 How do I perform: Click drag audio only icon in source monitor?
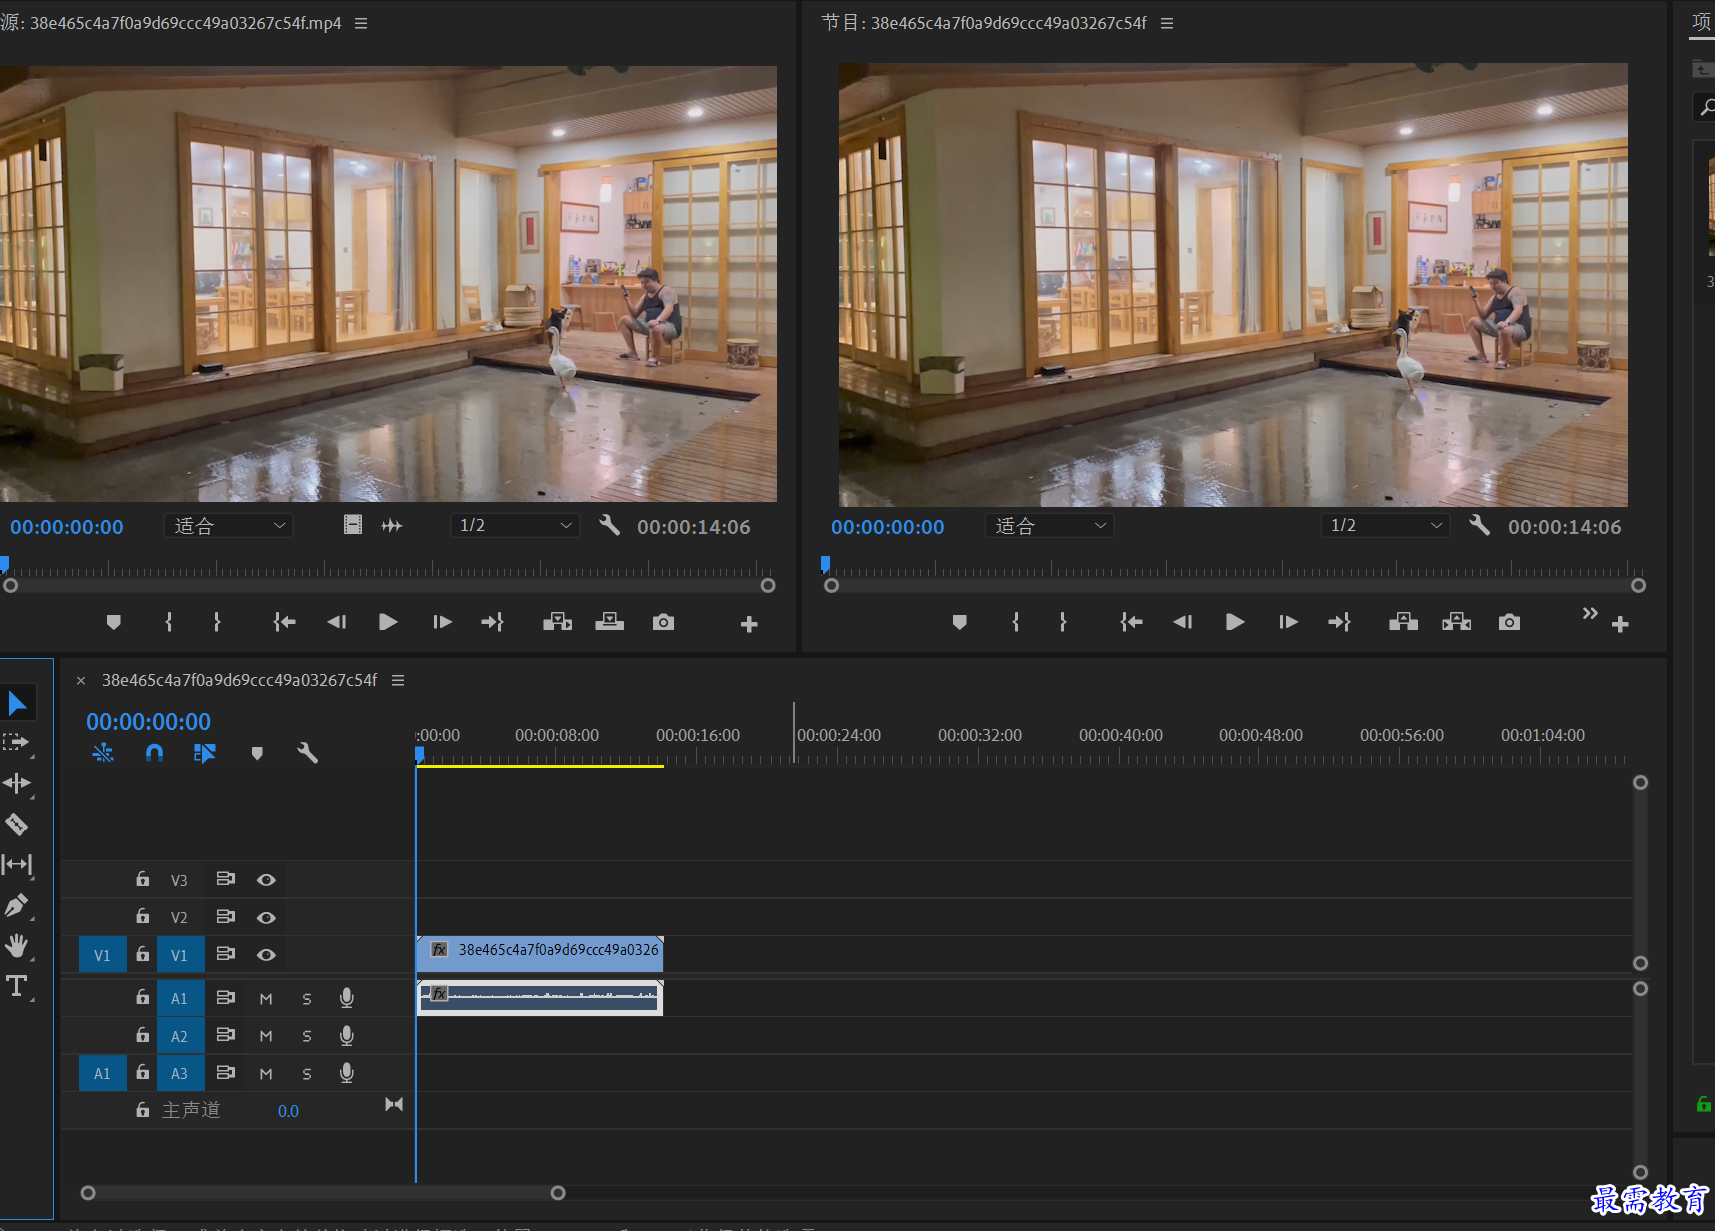[392, 525]
